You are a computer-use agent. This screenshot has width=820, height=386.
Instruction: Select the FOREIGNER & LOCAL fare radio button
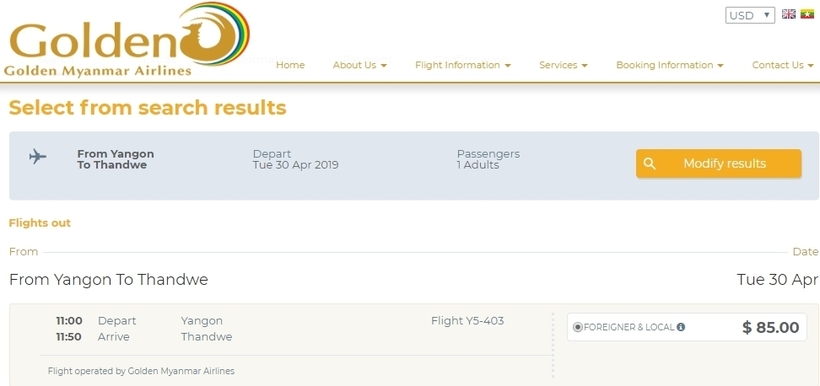(x=577, y=327)
